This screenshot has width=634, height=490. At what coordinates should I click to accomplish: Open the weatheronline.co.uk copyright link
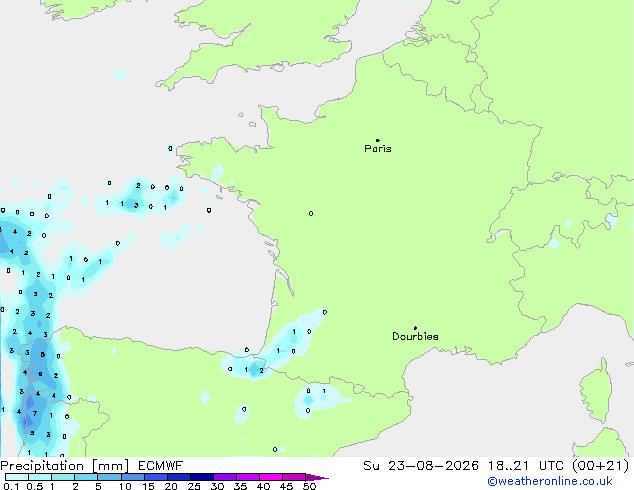coord(550,481)
